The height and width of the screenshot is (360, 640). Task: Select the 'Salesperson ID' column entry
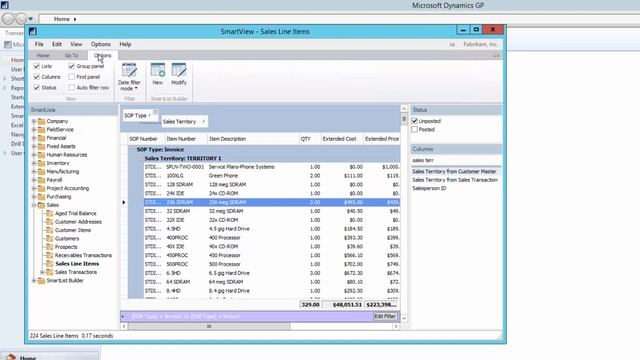(429, 188)
